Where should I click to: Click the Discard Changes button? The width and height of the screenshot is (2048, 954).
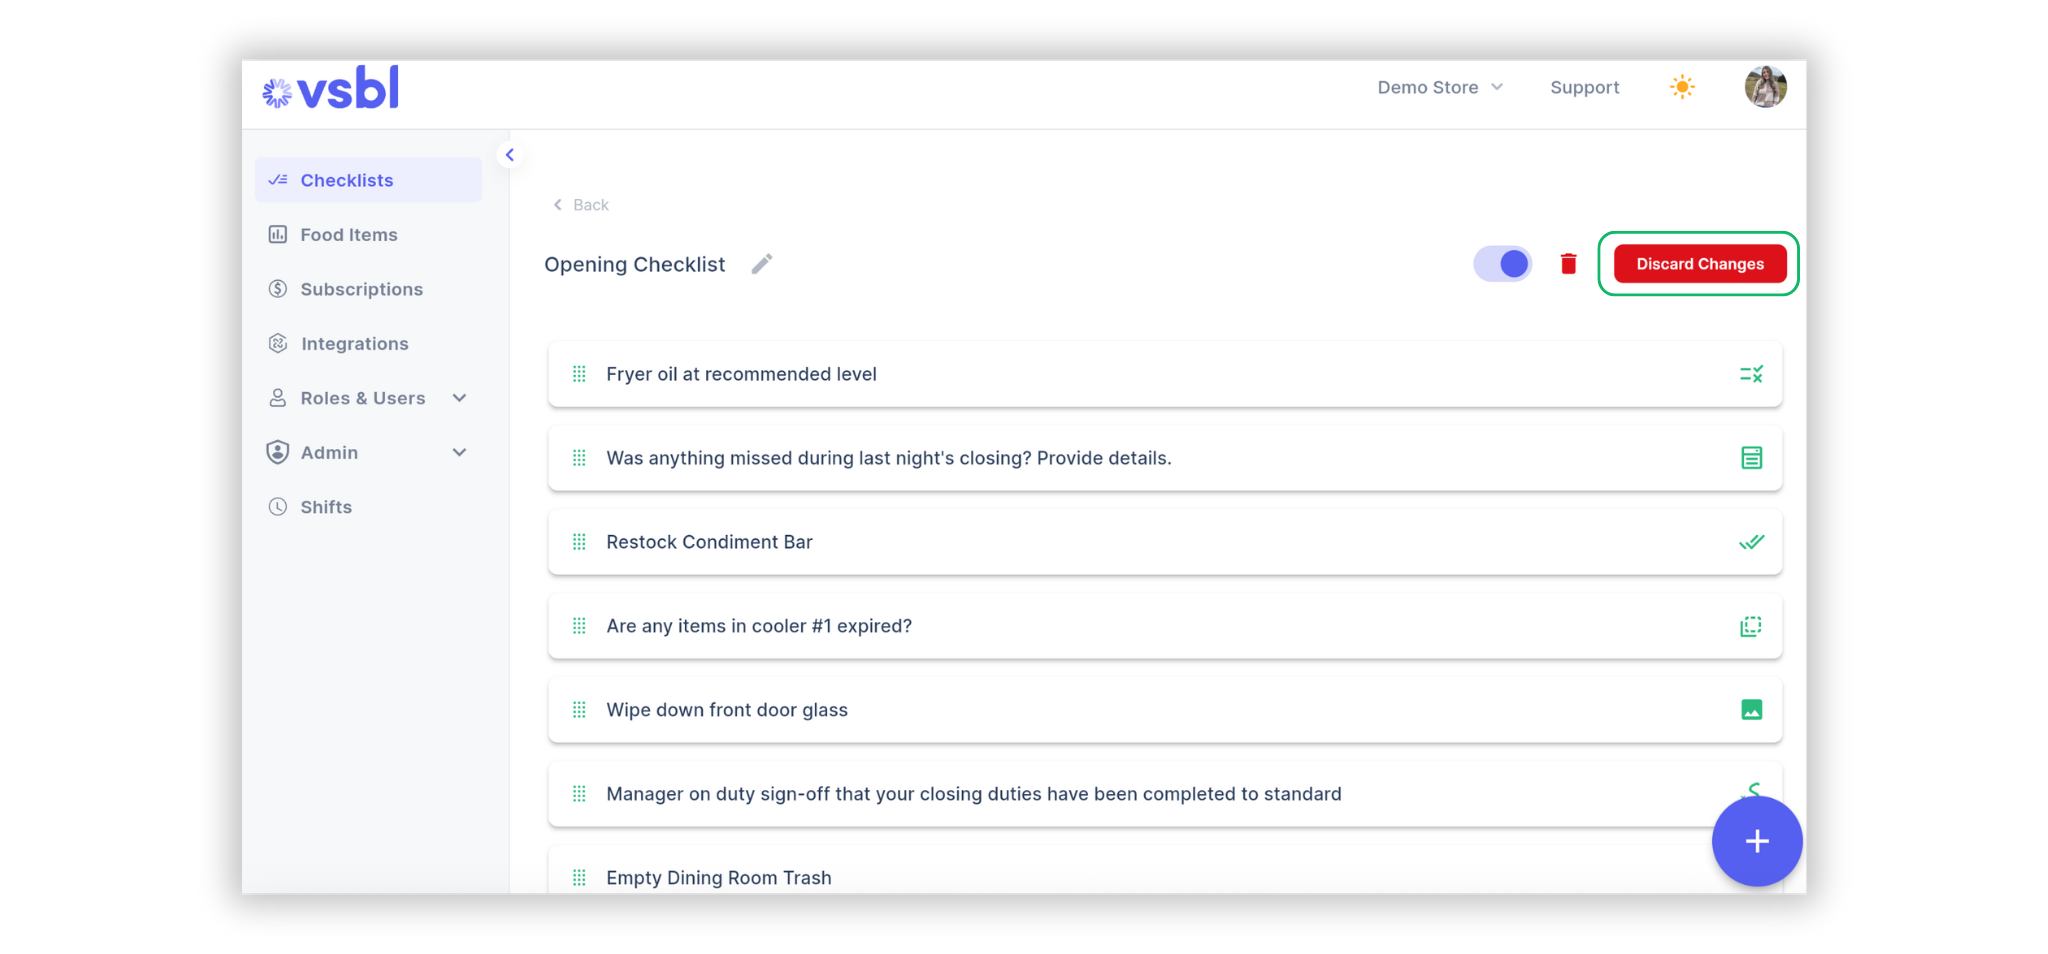pyautogui.click(x=1698, y=263)
